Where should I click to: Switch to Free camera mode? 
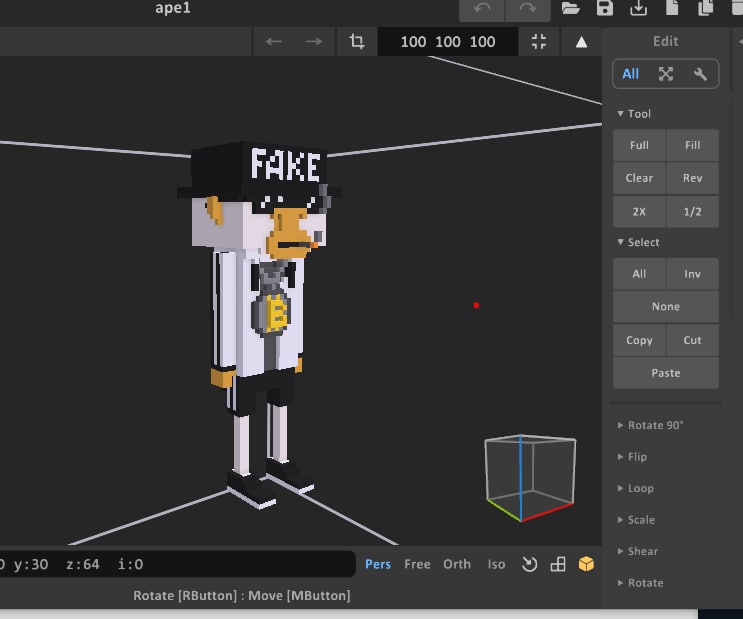[417, 564]
